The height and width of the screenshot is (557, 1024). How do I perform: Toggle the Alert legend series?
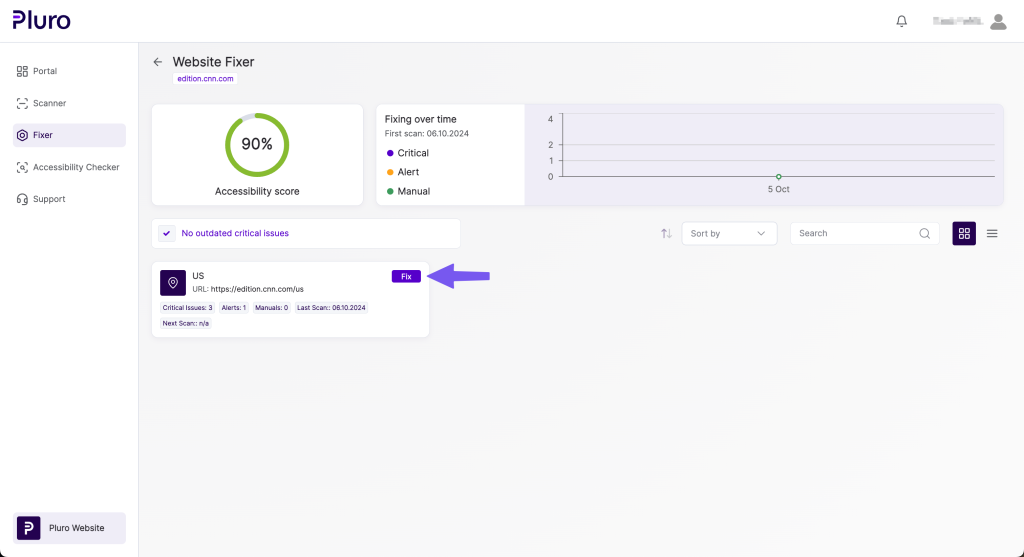click(x=403, y=172)
